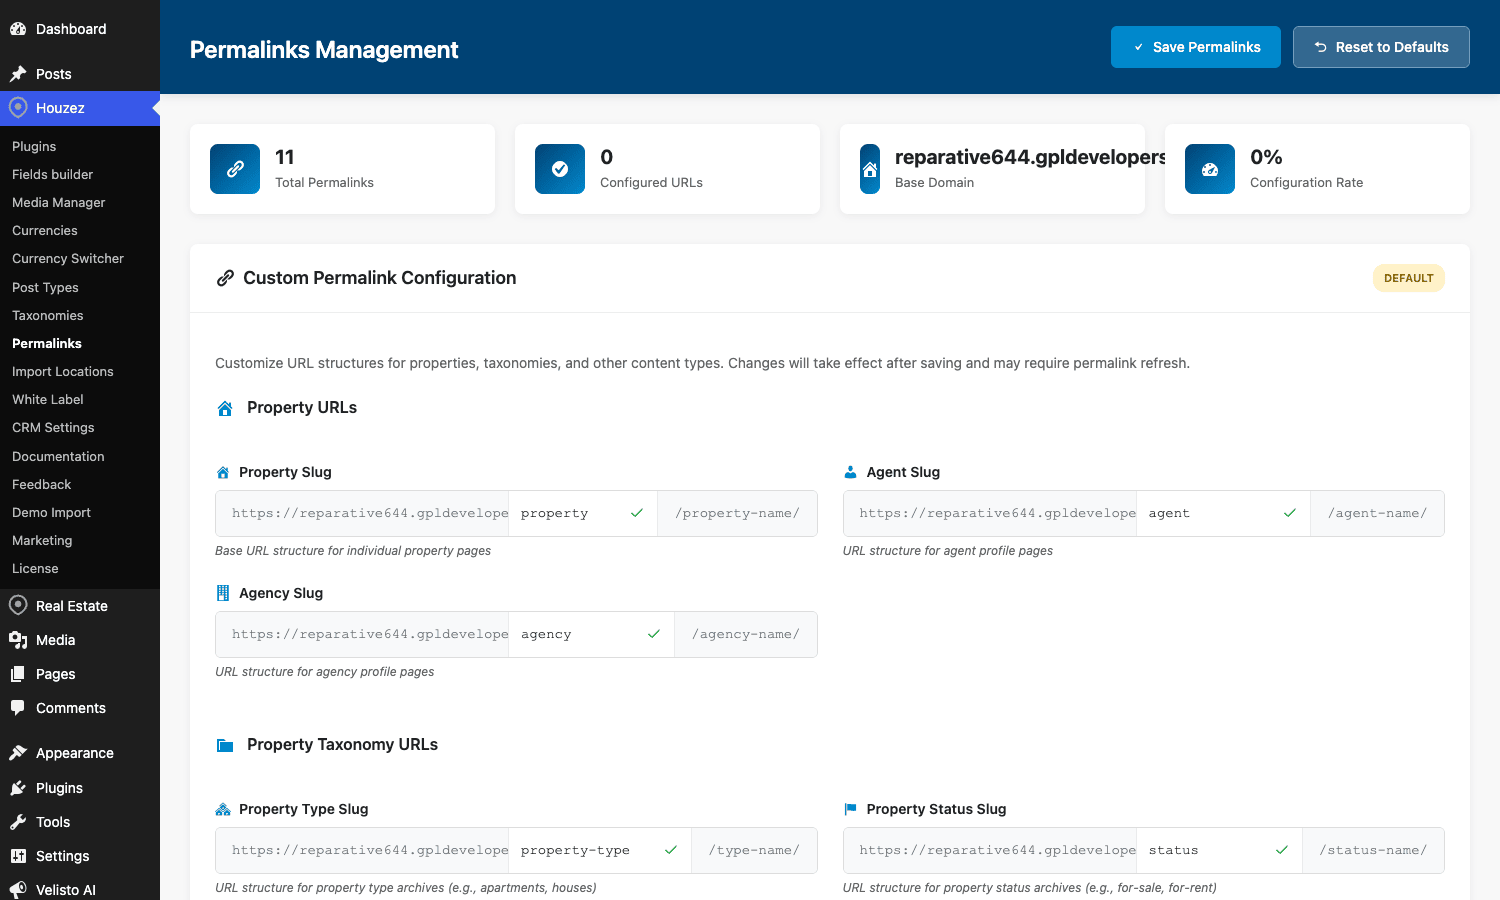Click the Settings sliders icon

coord(18,856)
